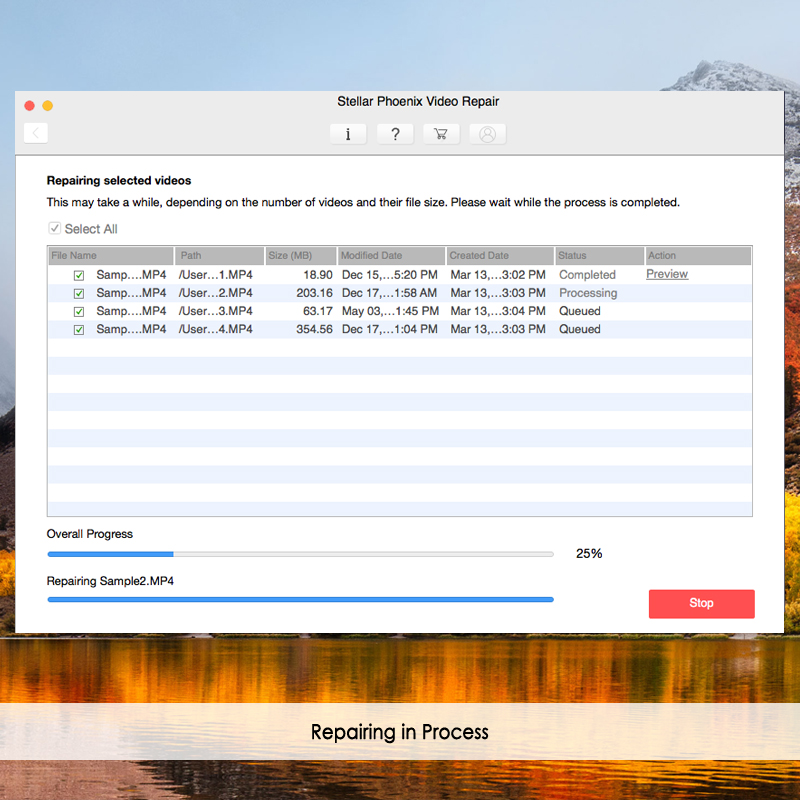
Task: Sort by the Created Date column header
Action: [x=501, y=256]
